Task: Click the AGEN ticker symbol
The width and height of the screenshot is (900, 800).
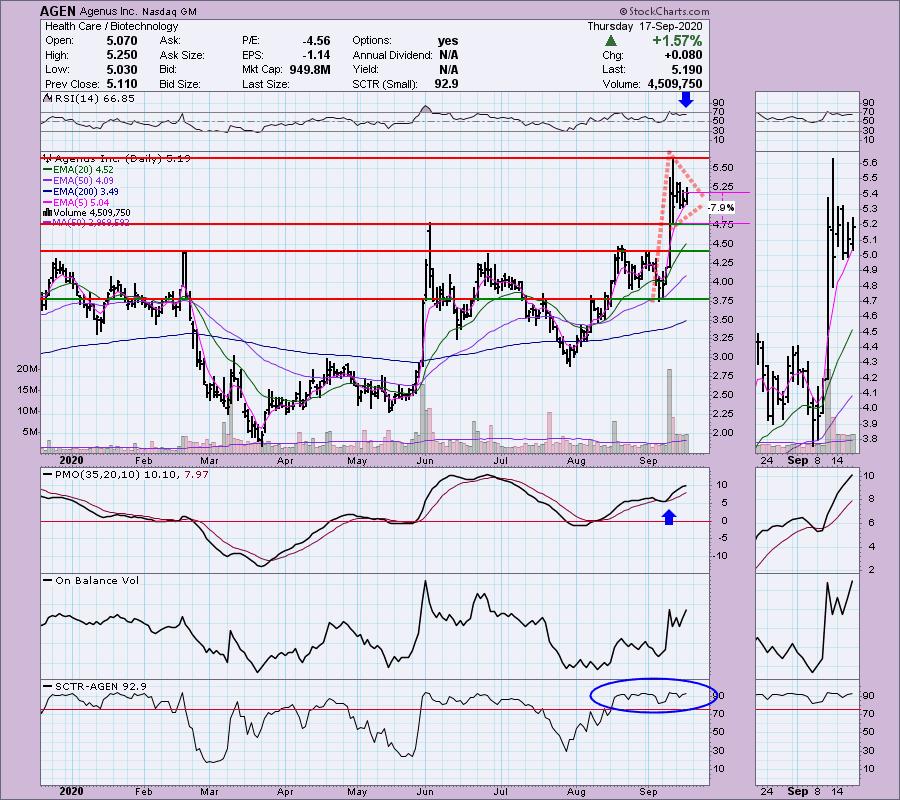Action: tap(57, 11)
